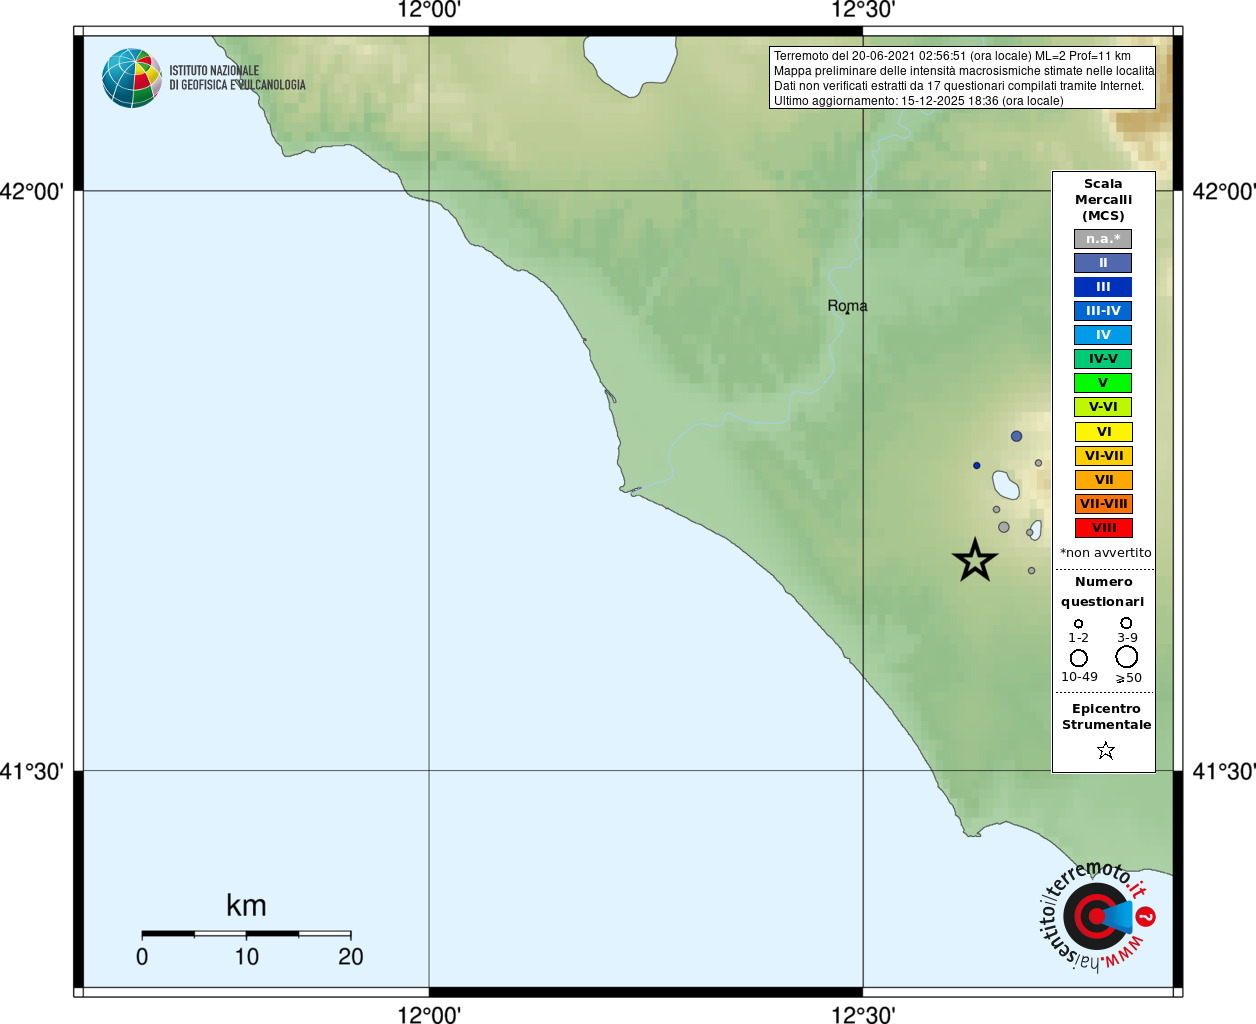
Task: Pick the VIII red legend swatch
Action: (1103, 528)
